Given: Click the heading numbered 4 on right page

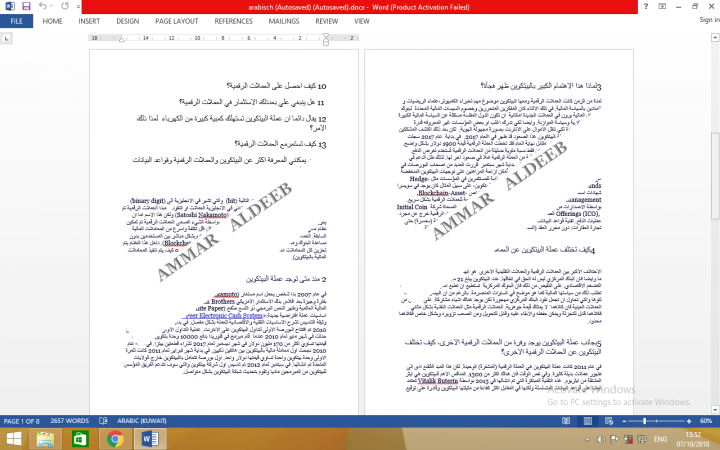Looking at the screenshot, I should coord(544,250).
